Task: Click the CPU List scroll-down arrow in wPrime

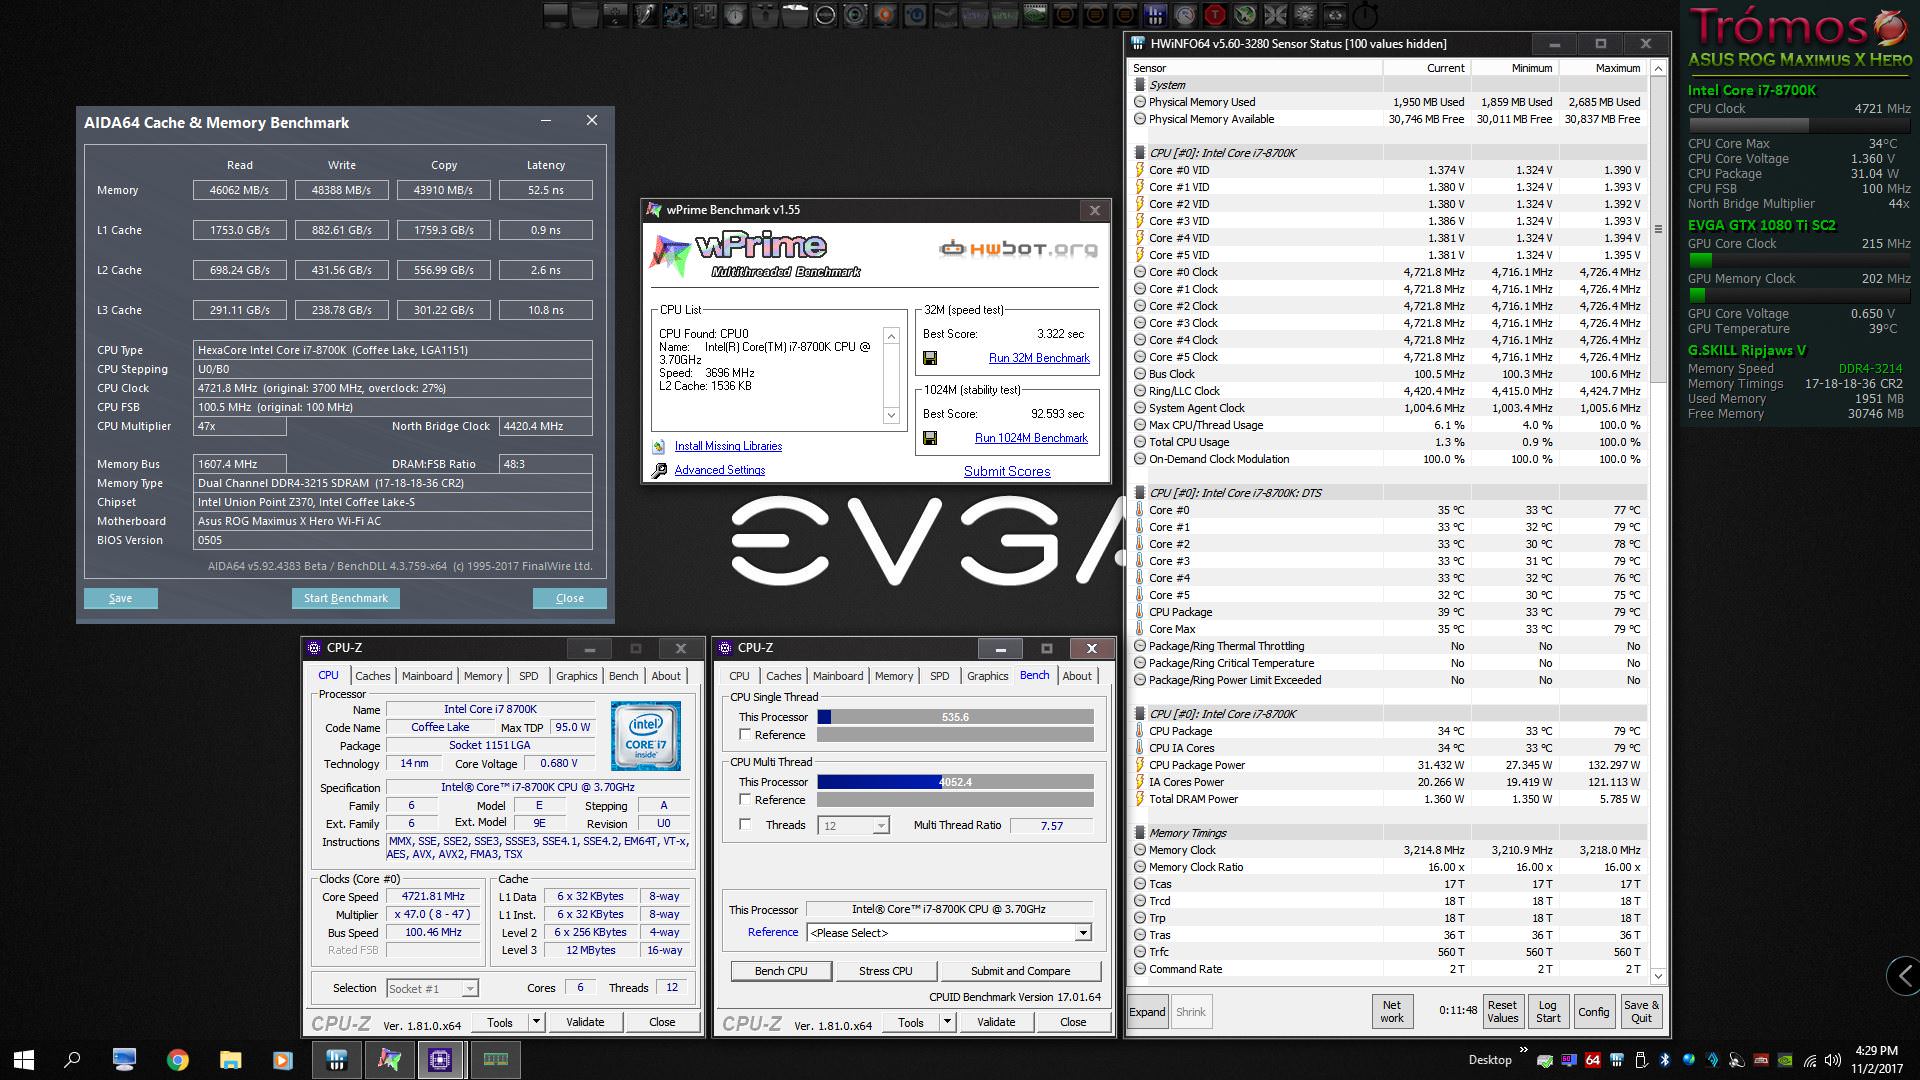Action: pyautogui.click(x=891, y=415)
